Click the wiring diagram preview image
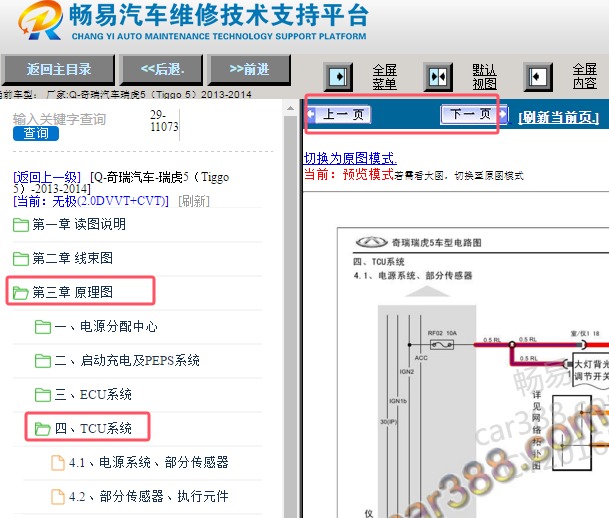Image resolution: width=609 pixels, height=518 pixels. click(x=473, y=373)
